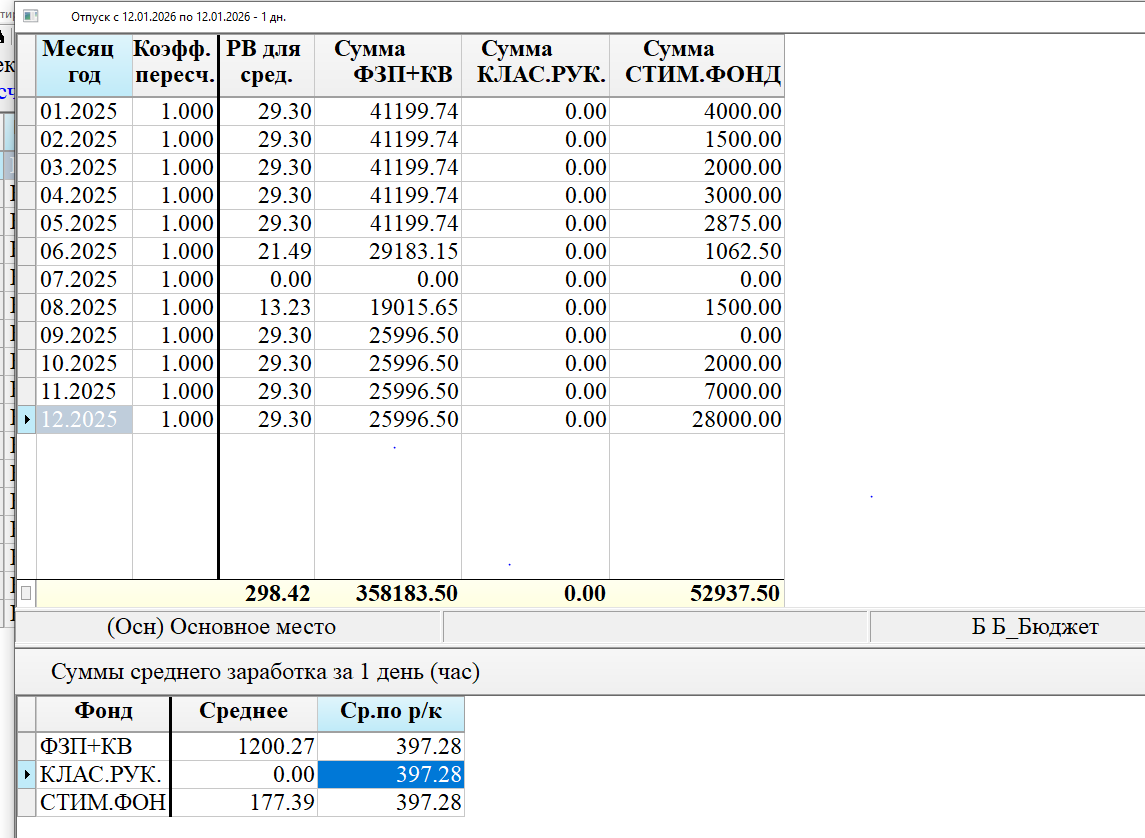
Task: Sort by the Месяц год column header
Action: (85, 63)
